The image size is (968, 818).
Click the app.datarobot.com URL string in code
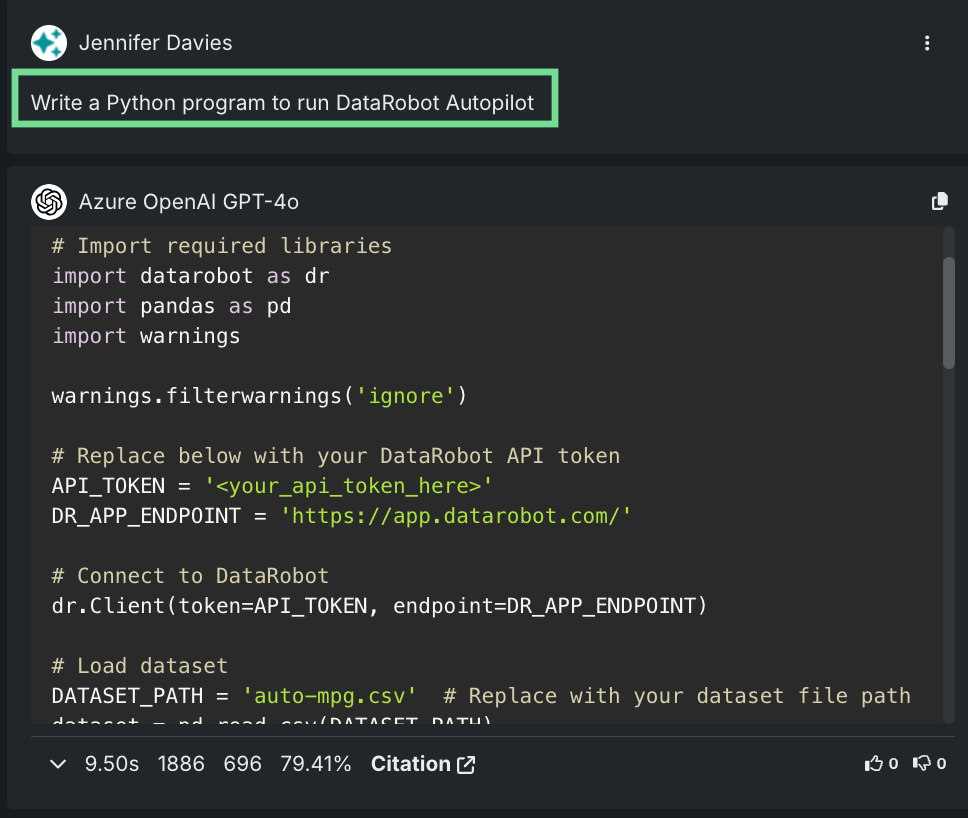click(x=456, y=516)
